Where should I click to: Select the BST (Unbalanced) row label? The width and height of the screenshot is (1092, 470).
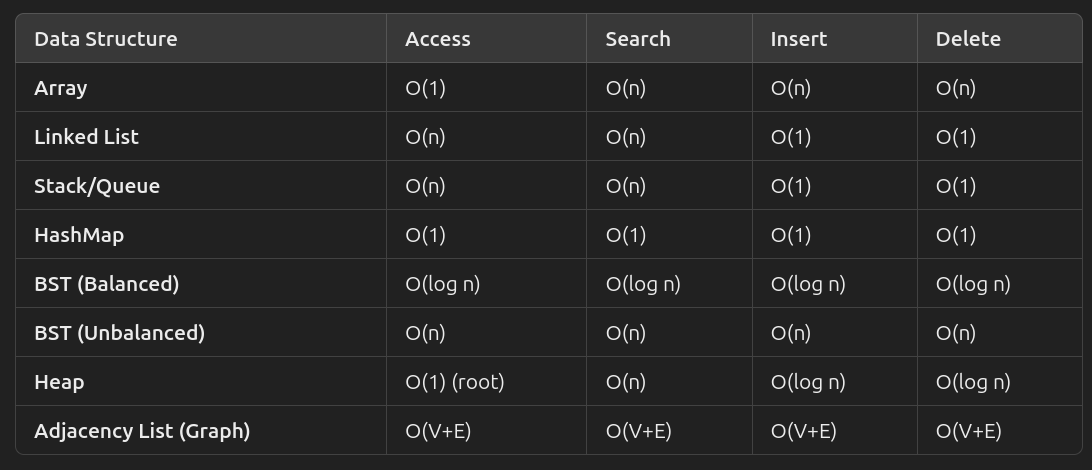(119, 333)
